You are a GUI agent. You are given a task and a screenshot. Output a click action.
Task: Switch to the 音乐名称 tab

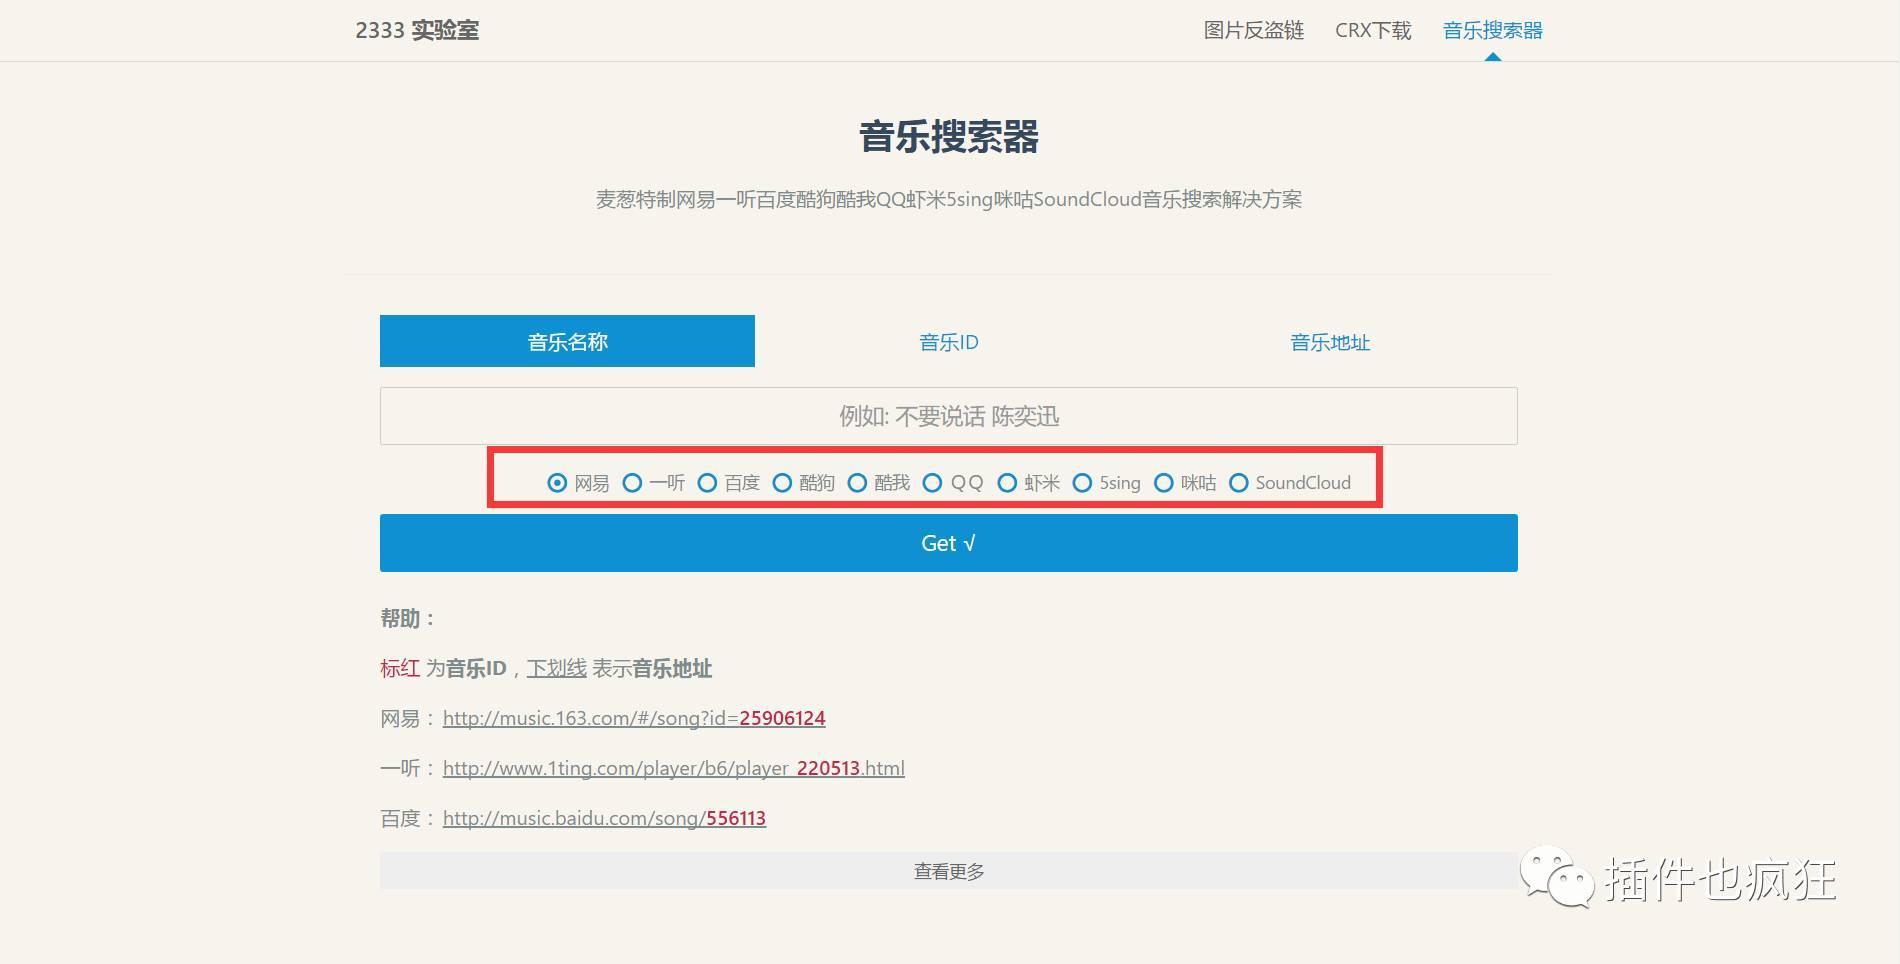567,341
